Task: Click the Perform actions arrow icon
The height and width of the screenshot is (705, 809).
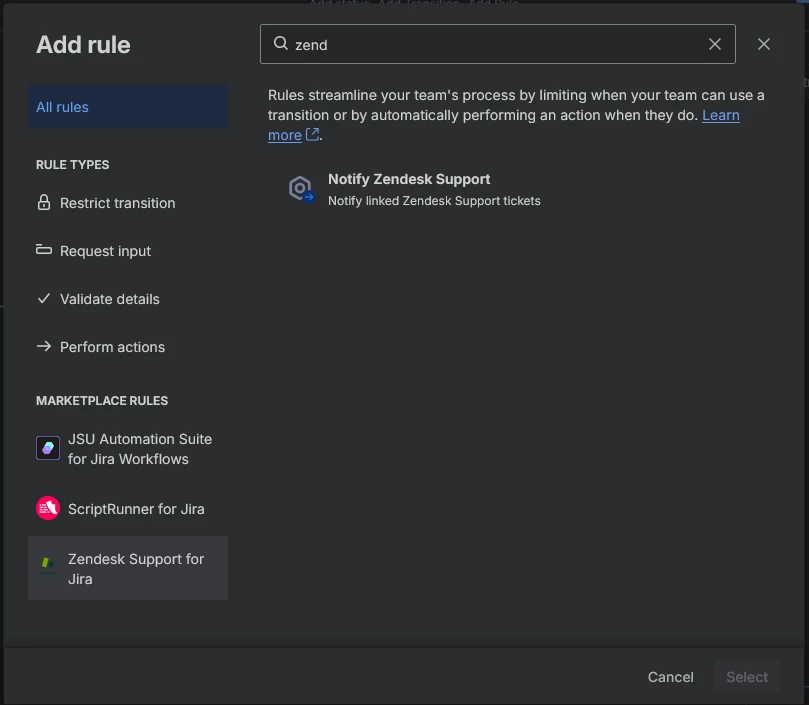Action: (44, 347)
